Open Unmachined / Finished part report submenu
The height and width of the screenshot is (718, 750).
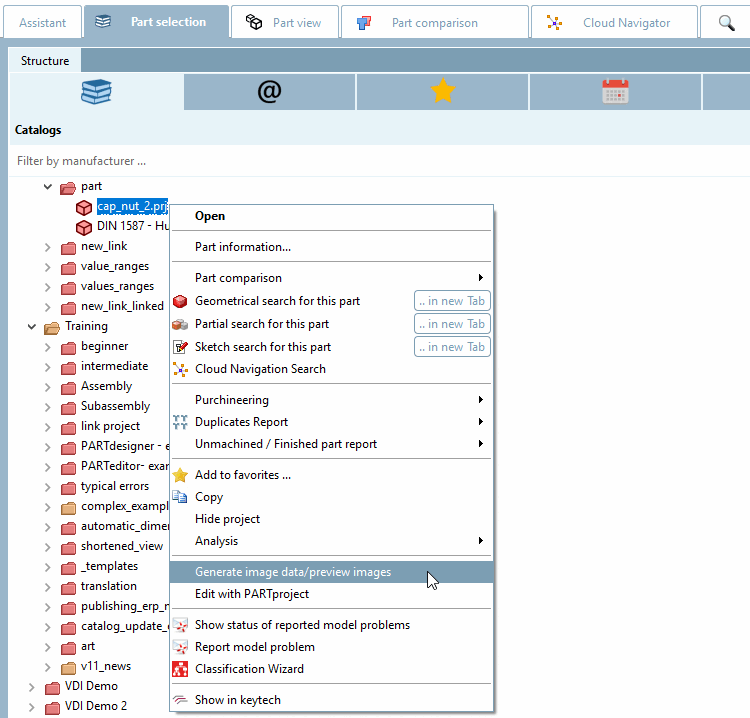[331, 444]
